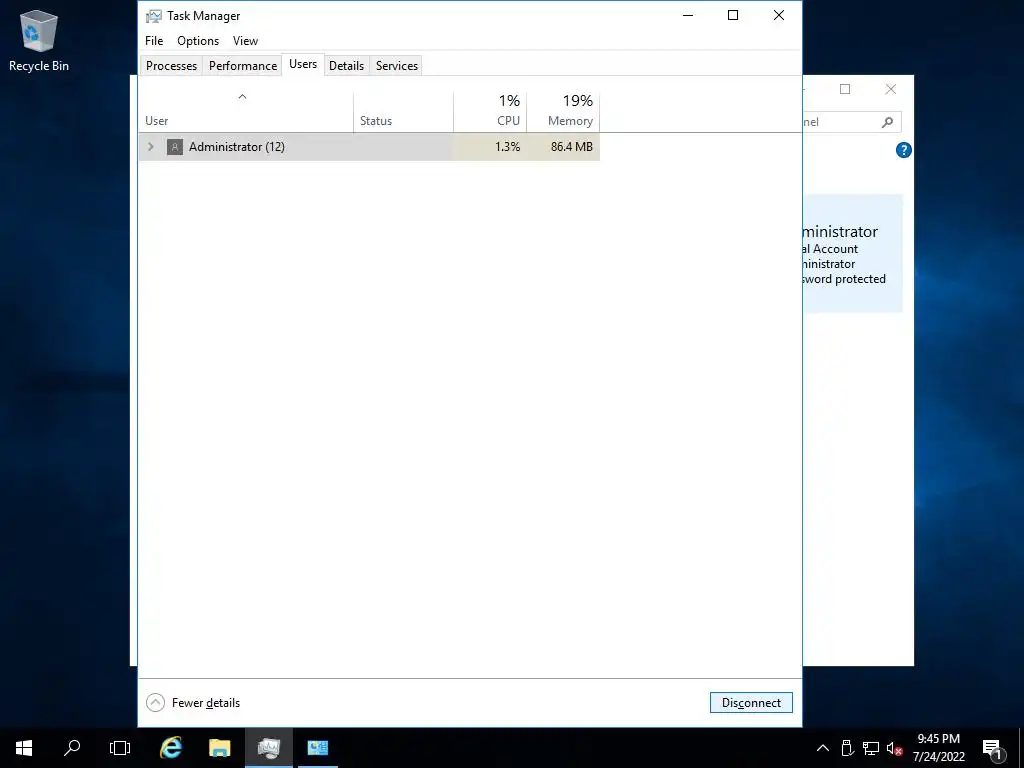Click the blue help icon in Control Panel
Image resolution: width=1024 pixels, height=768 pixels.
click(x=903, y=150)
